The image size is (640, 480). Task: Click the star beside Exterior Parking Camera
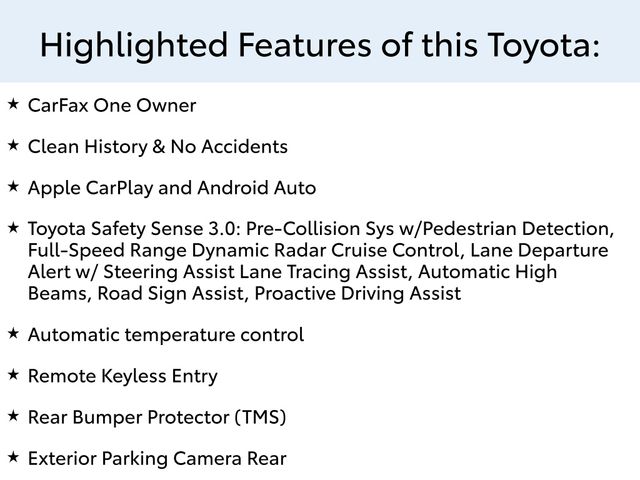(12, 456)
